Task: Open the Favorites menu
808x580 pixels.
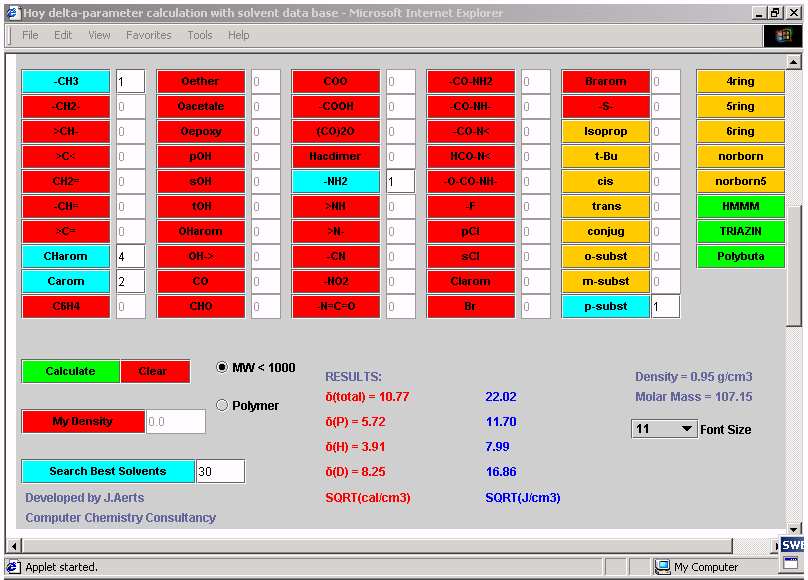Action: click(x=148, y=35)
